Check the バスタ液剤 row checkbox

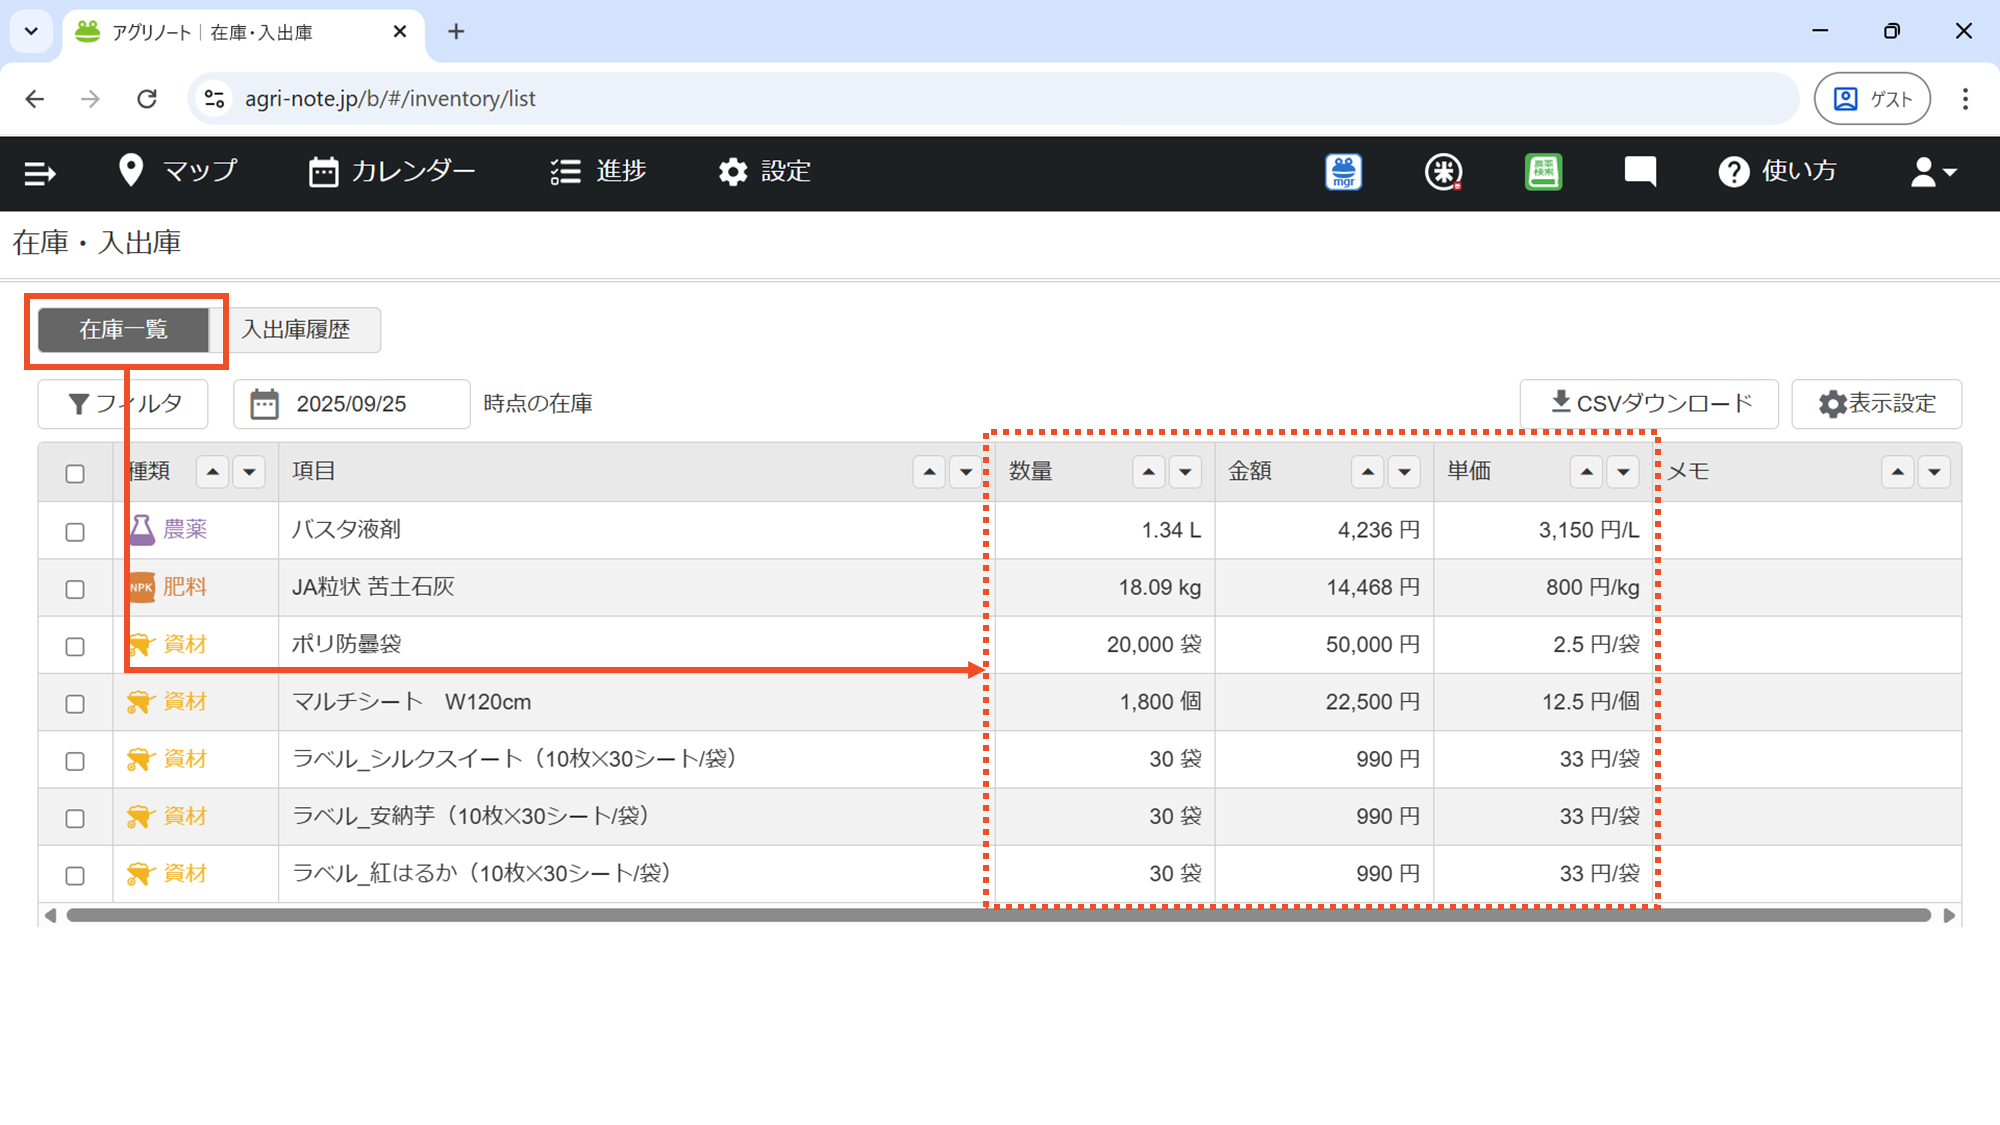click(75, 531)
